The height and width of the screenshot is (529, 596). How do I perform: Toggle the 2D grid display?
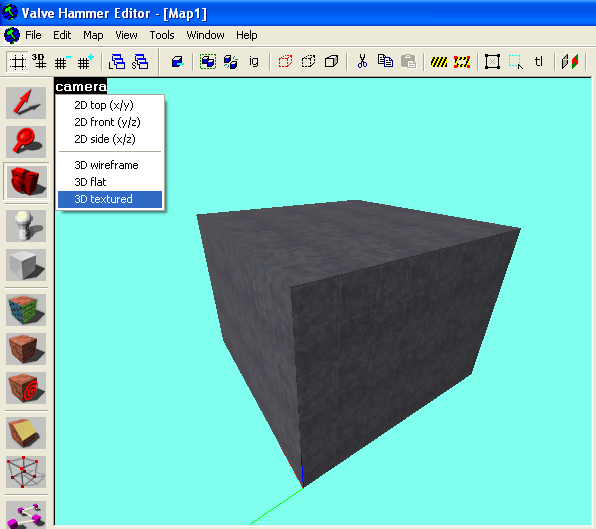[x=17, y=62]
